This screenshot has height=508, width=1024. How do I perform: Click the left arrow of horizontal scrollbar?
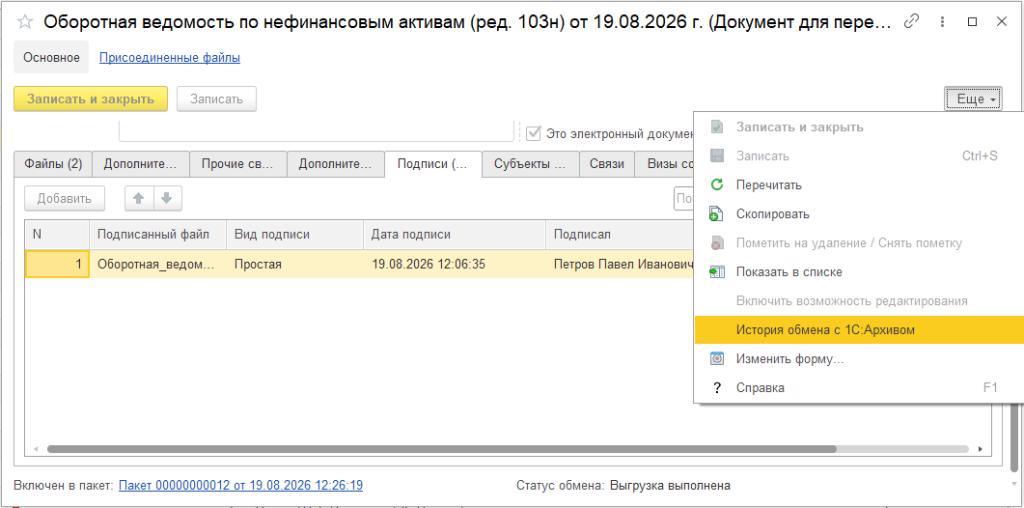click(x=35, y=449)
